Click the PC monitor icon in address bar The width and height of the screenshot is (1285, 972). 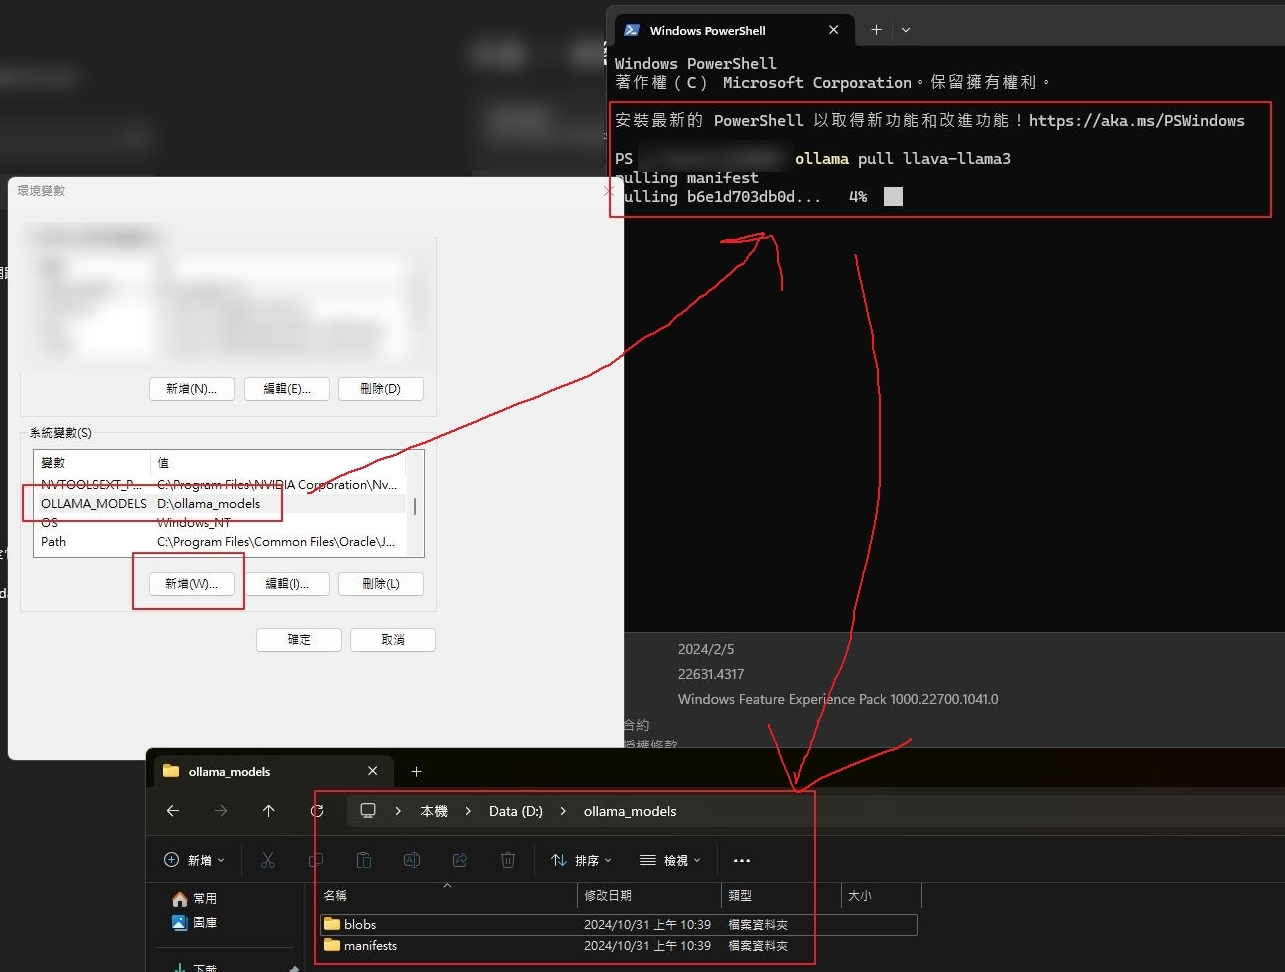click(x=368, y=811)
